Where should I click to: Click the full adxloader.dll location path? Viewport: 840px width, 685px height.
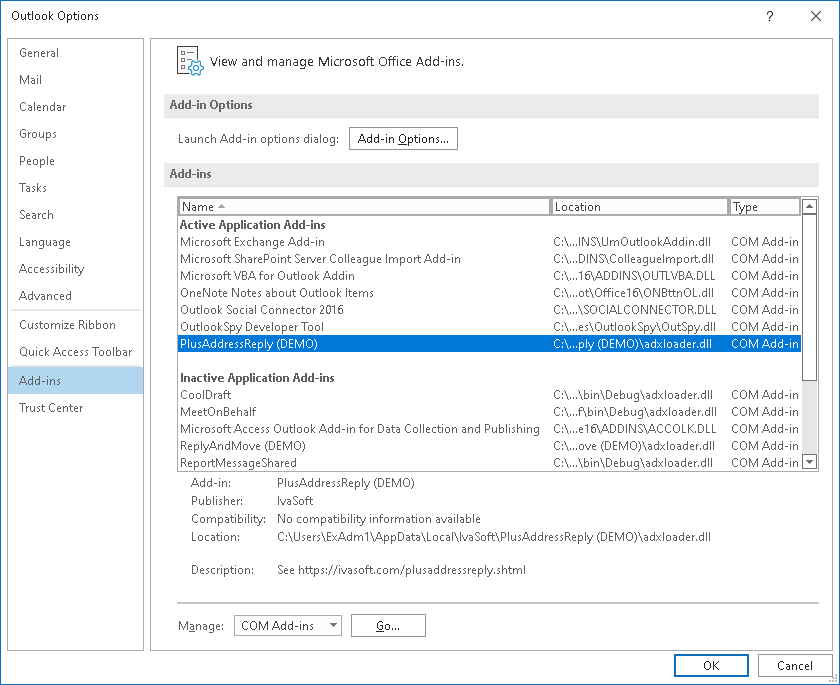493,537
